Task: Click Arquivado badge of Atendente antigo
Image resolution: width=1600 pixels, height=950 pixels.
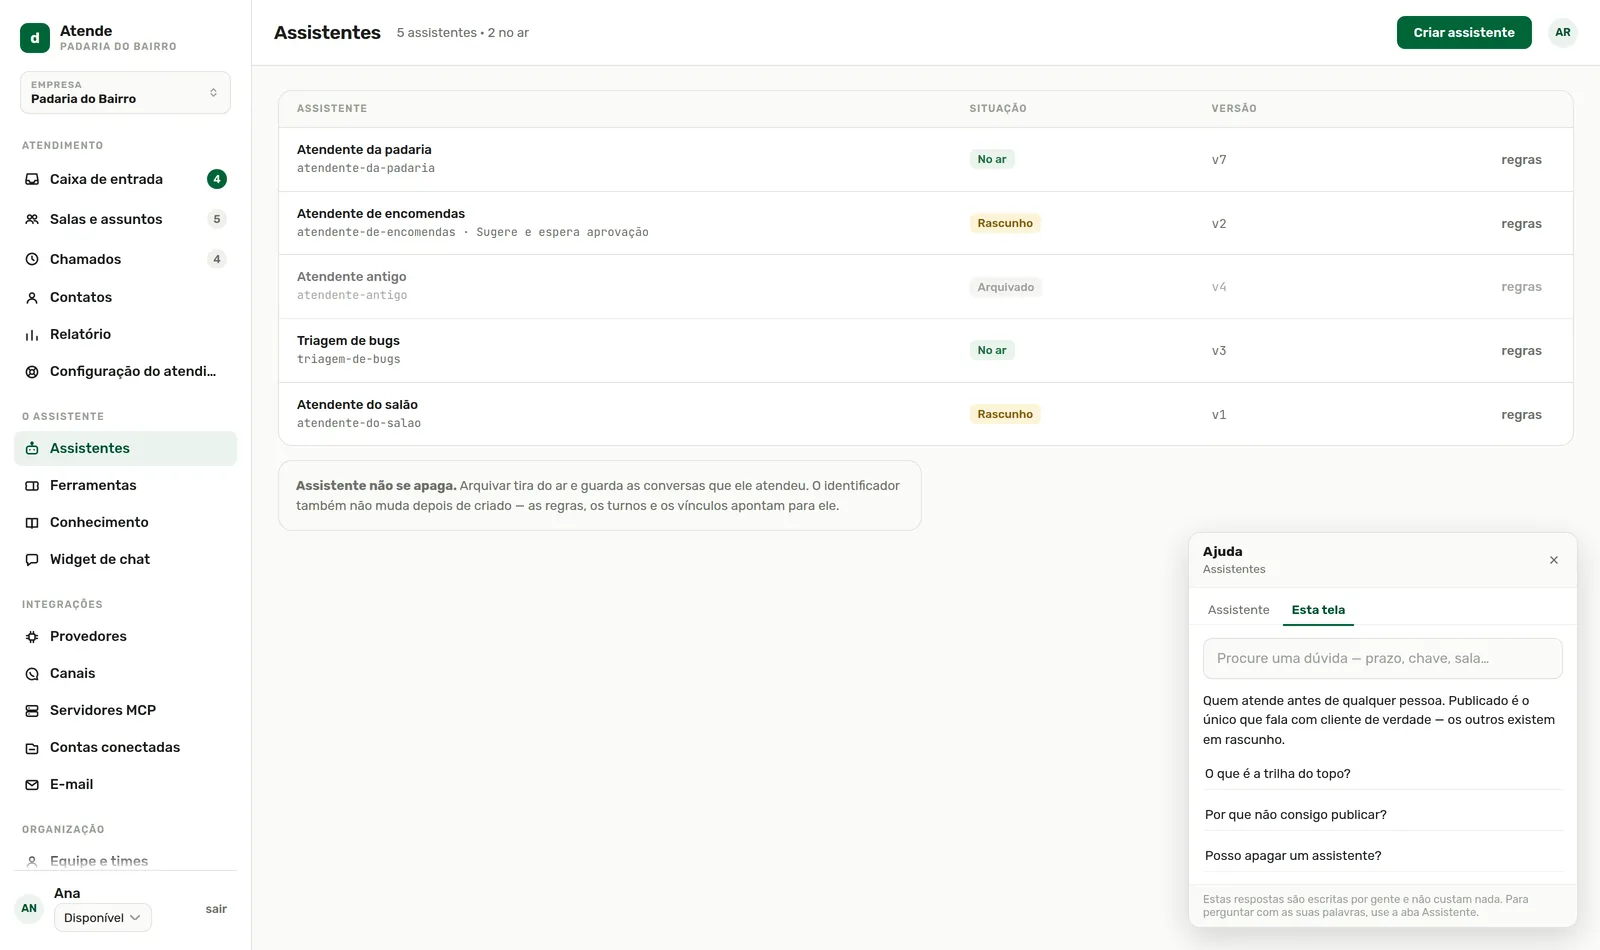Action: (1006, 287)
